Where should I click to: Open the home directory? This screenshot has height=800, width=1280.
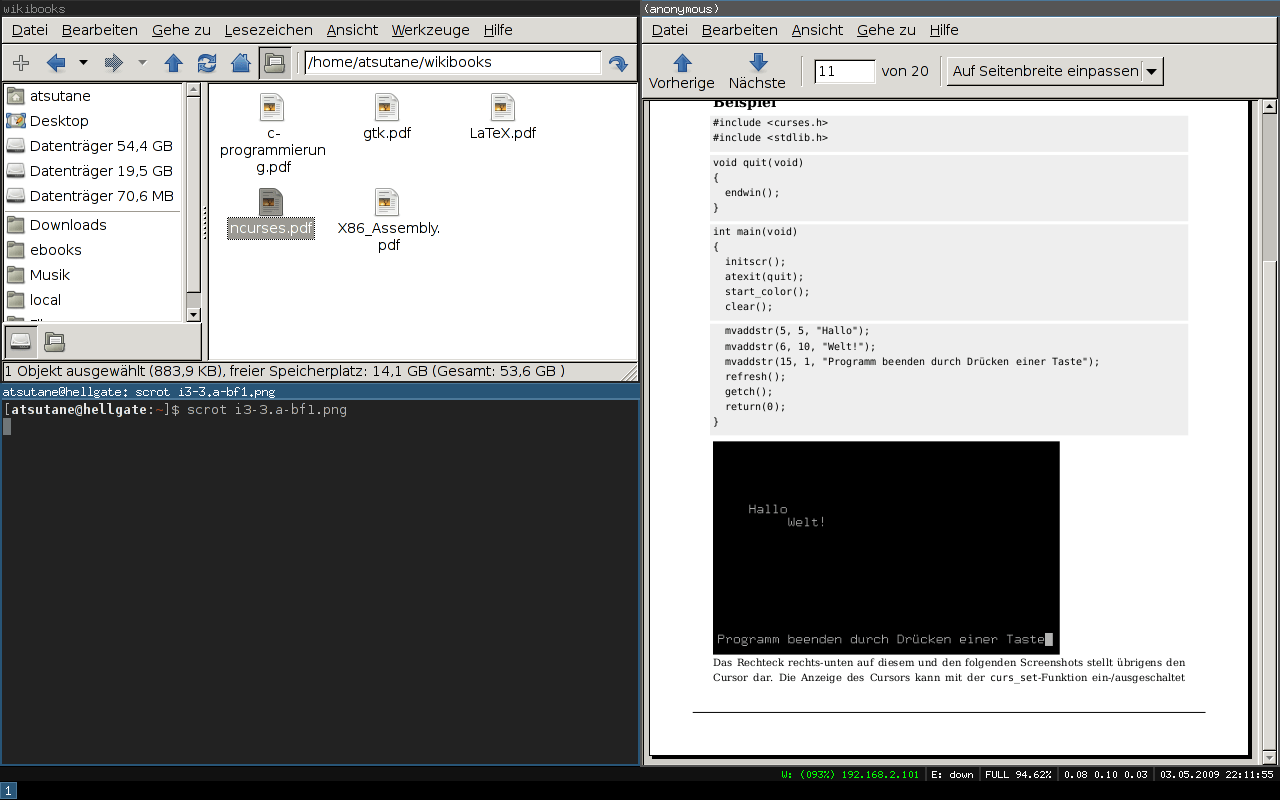click(x=240, y=62)
